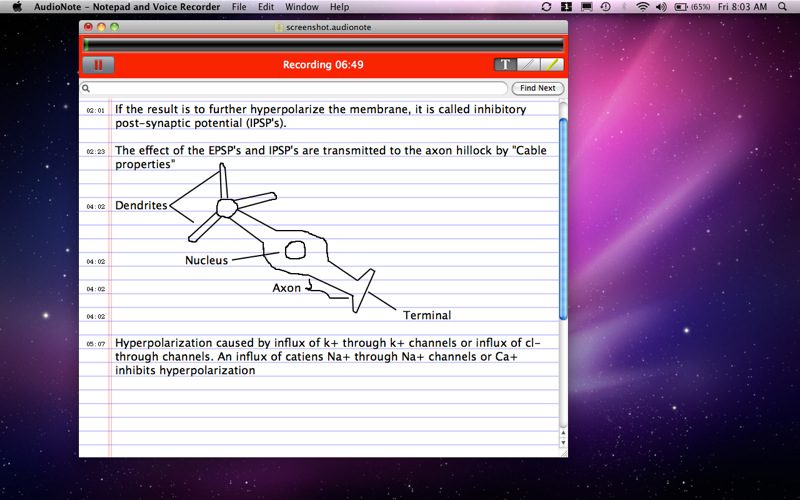
Task: Click the line starting 'If the result is'
Action: [320, 109]
